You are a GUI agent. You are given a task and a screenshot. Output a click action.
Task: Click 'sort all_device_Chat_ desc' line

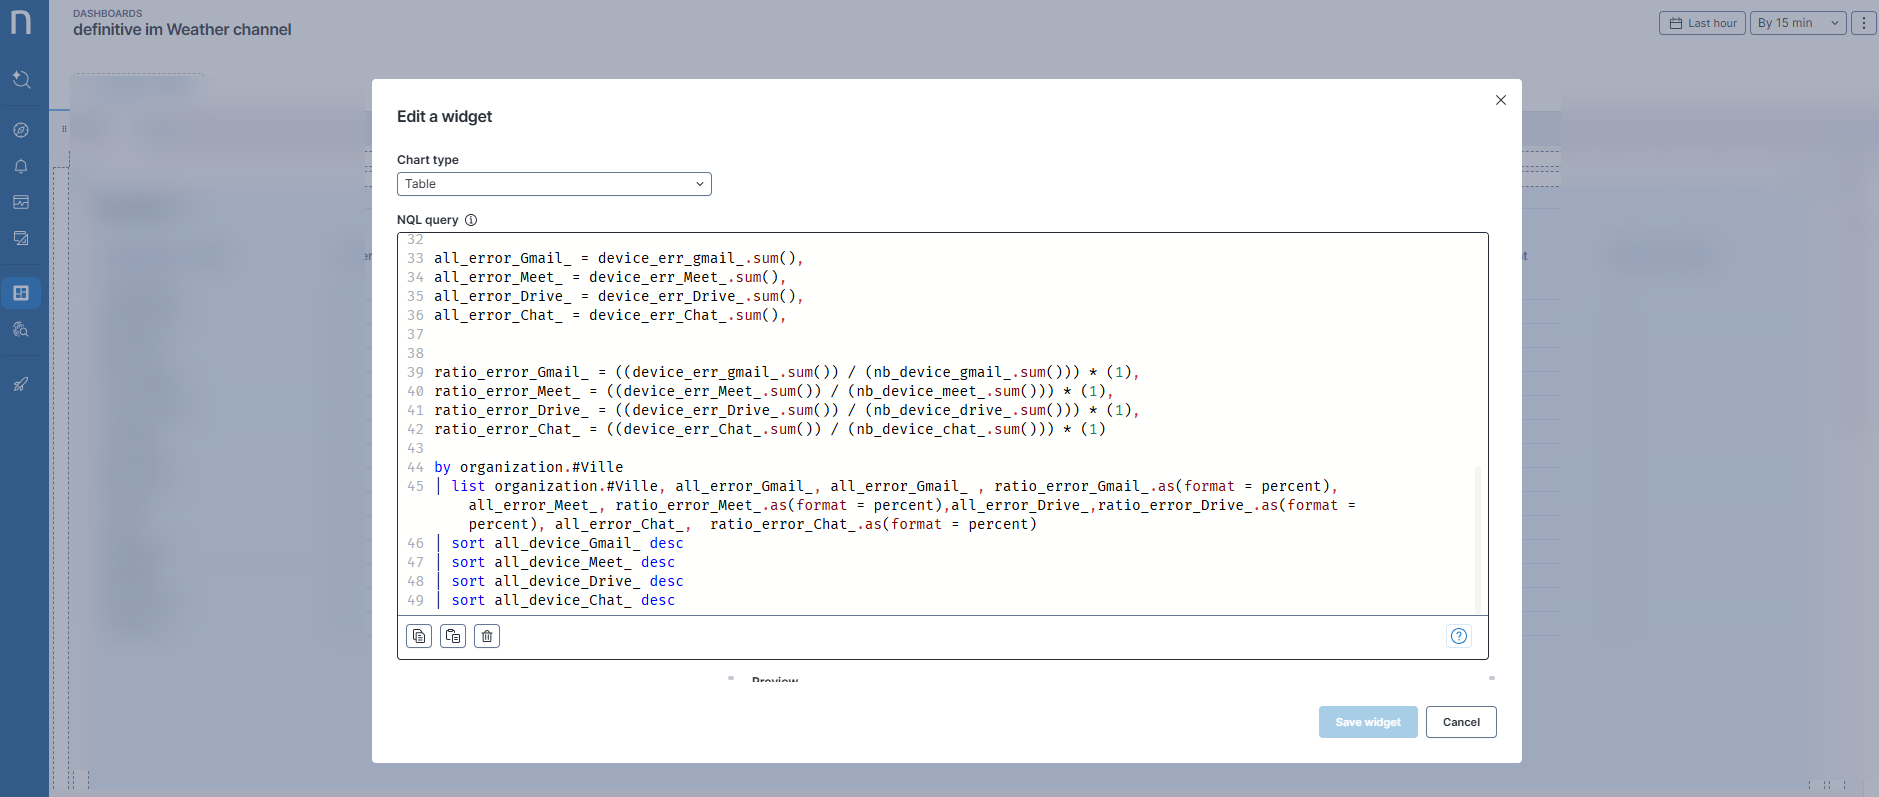pyautogui.click(x=562, y=600)
